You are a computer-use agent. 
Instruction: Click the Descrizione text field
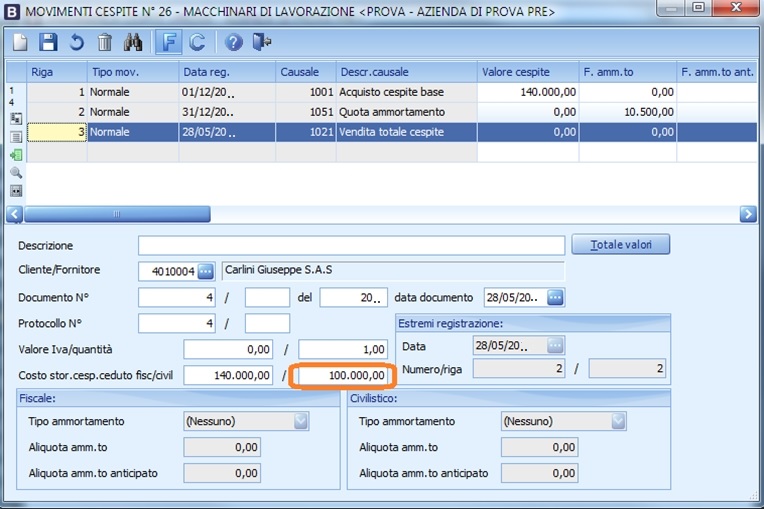pos(351,245)
